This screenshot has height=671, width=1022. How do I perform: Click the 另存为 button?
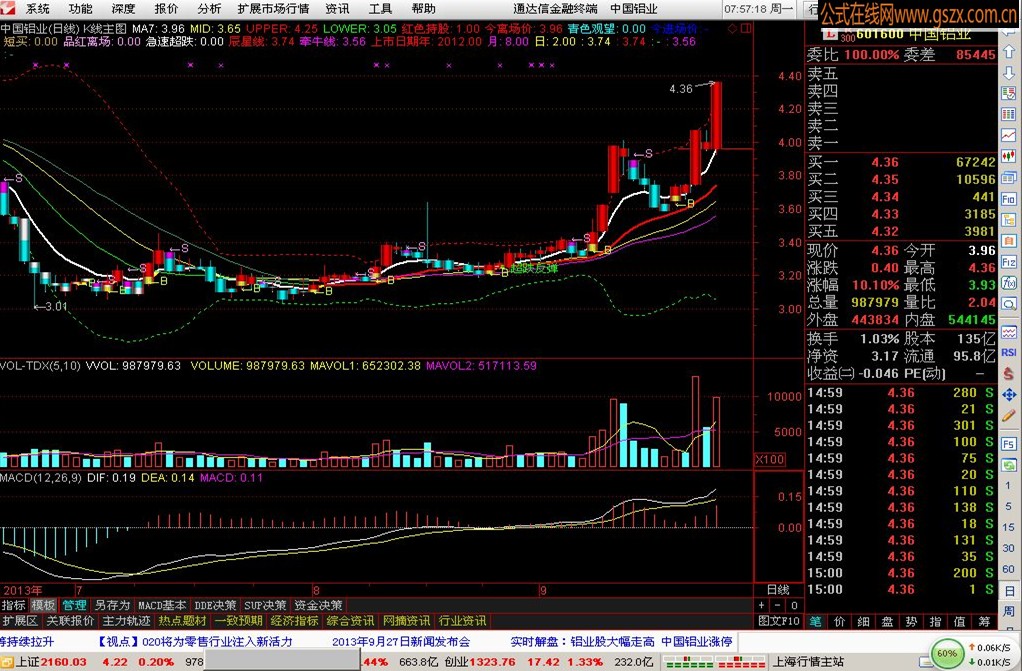coord(113,605)
